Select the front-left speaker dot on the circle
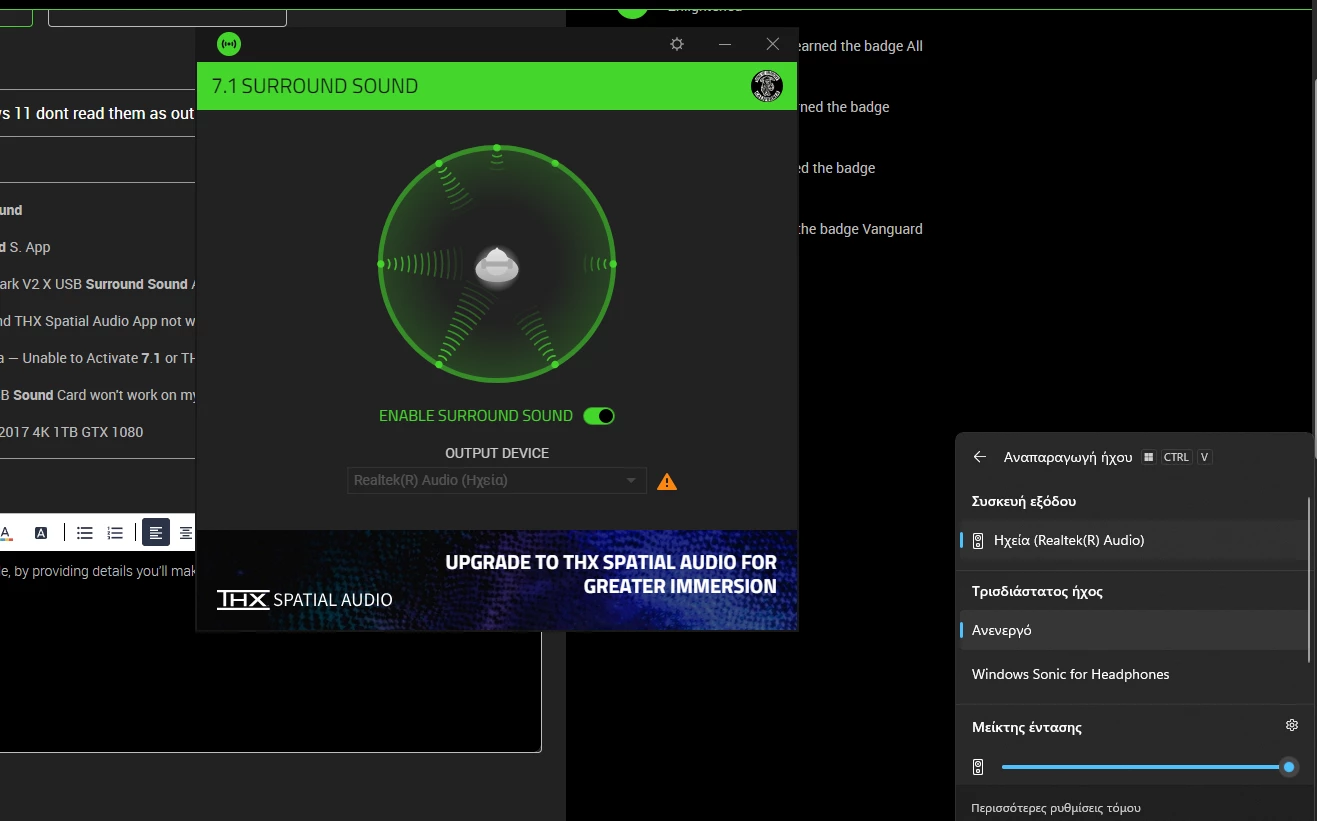Image resolution: width=1317 pixels, height=821 pixels. pyautogui.click(x=438, y=163)
